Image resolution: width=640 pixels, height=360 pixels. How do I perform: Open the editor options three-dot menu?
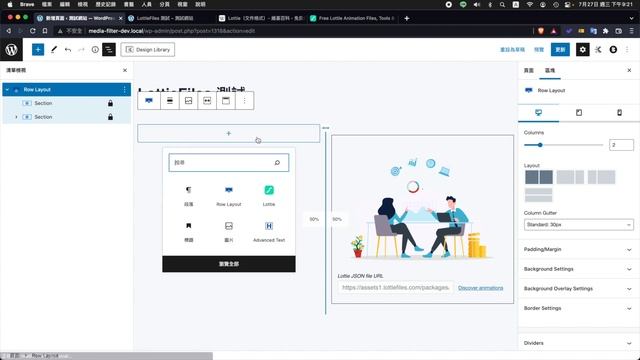[x=627, y=49]
